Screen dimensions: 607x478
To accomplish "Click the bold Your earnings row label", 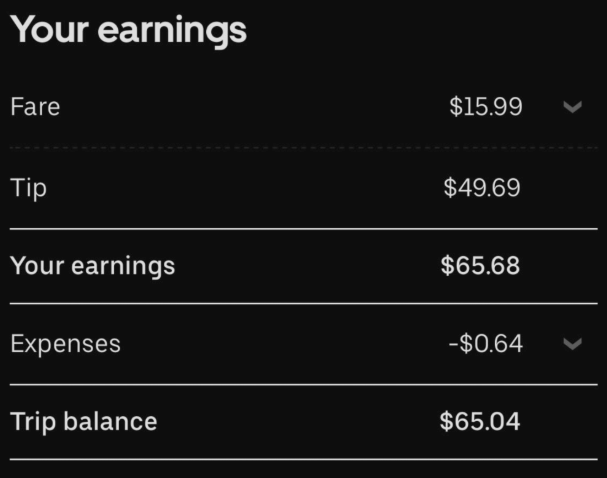I will pos(92,266).
